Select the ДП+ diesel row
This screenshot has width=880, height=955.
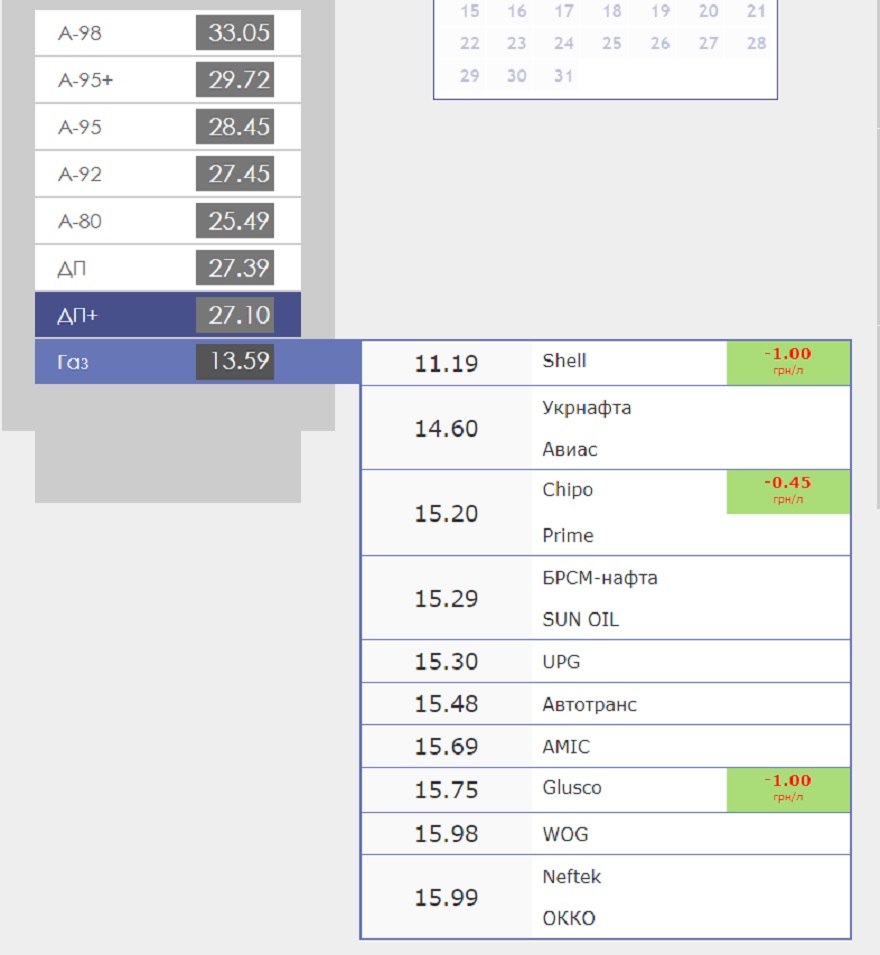click(167, 315)
